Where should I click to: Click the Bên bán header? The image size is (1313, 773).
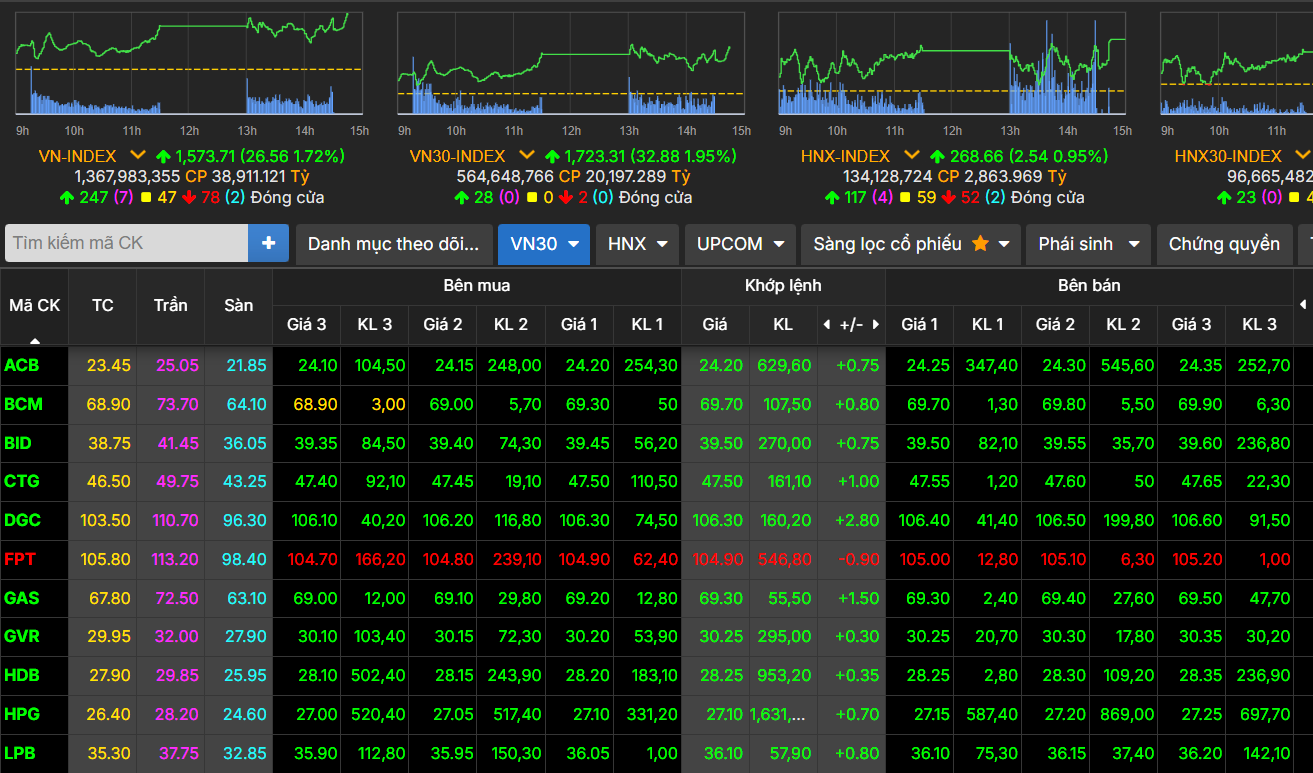pos(1089,286)
